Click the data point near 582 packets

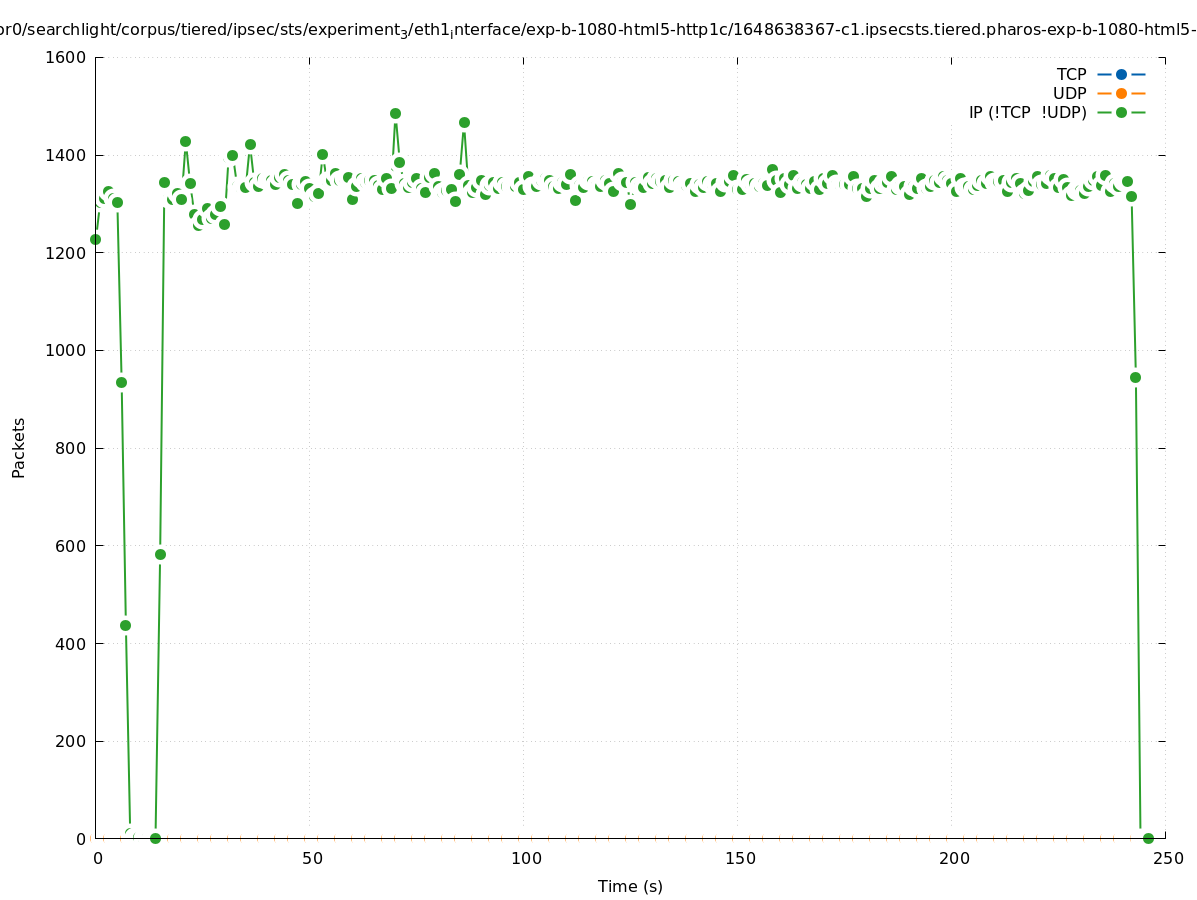click(x=160, y=554)
